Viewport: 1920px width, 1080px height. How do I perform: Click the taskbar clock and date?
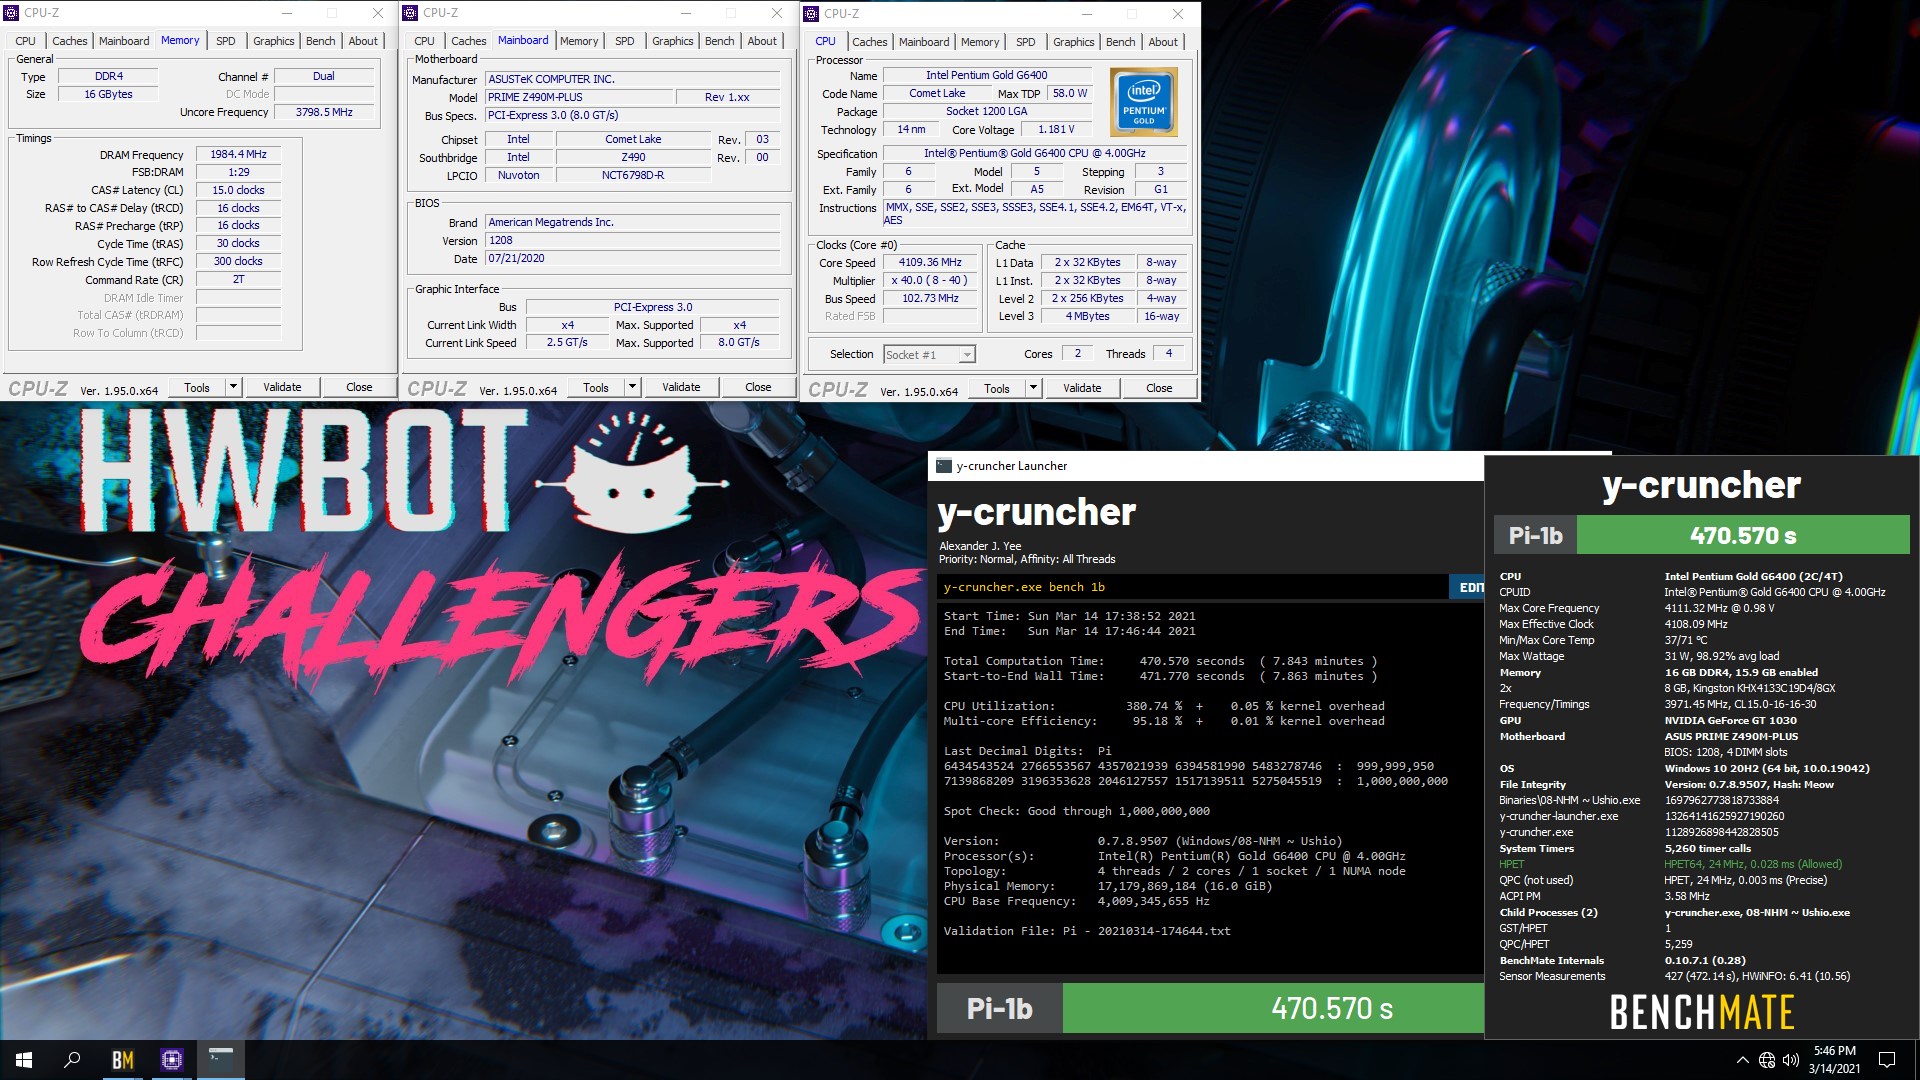(x=1834, y=1060)
